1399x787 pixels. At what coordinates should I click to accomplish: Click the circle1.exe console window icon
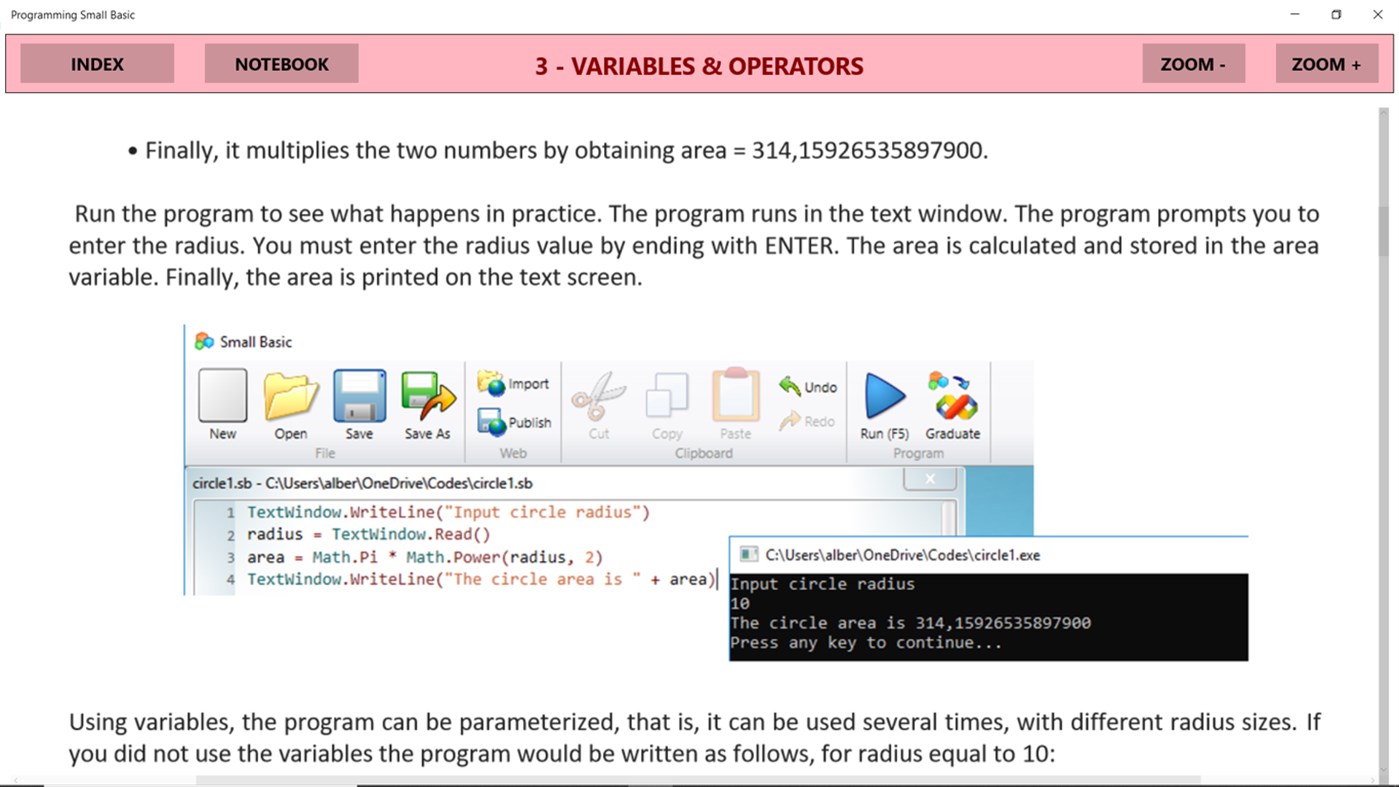point(748,555)
